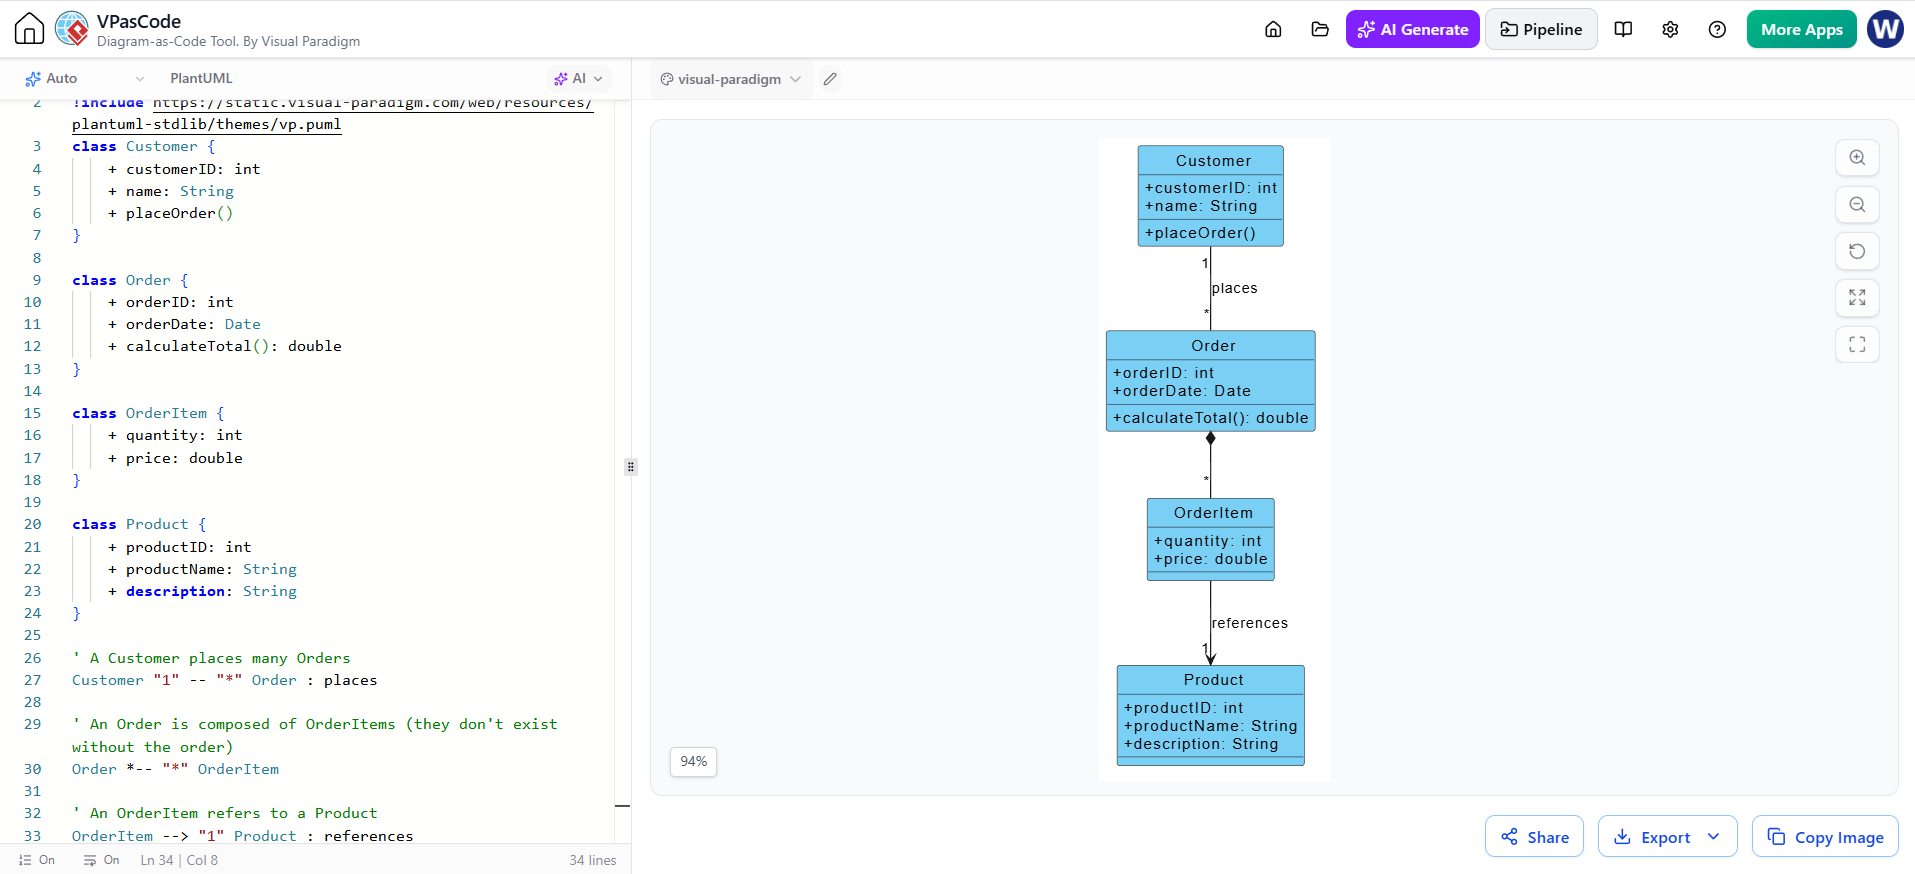Click the Share button
The image size is (1915, 874).
1534,837
